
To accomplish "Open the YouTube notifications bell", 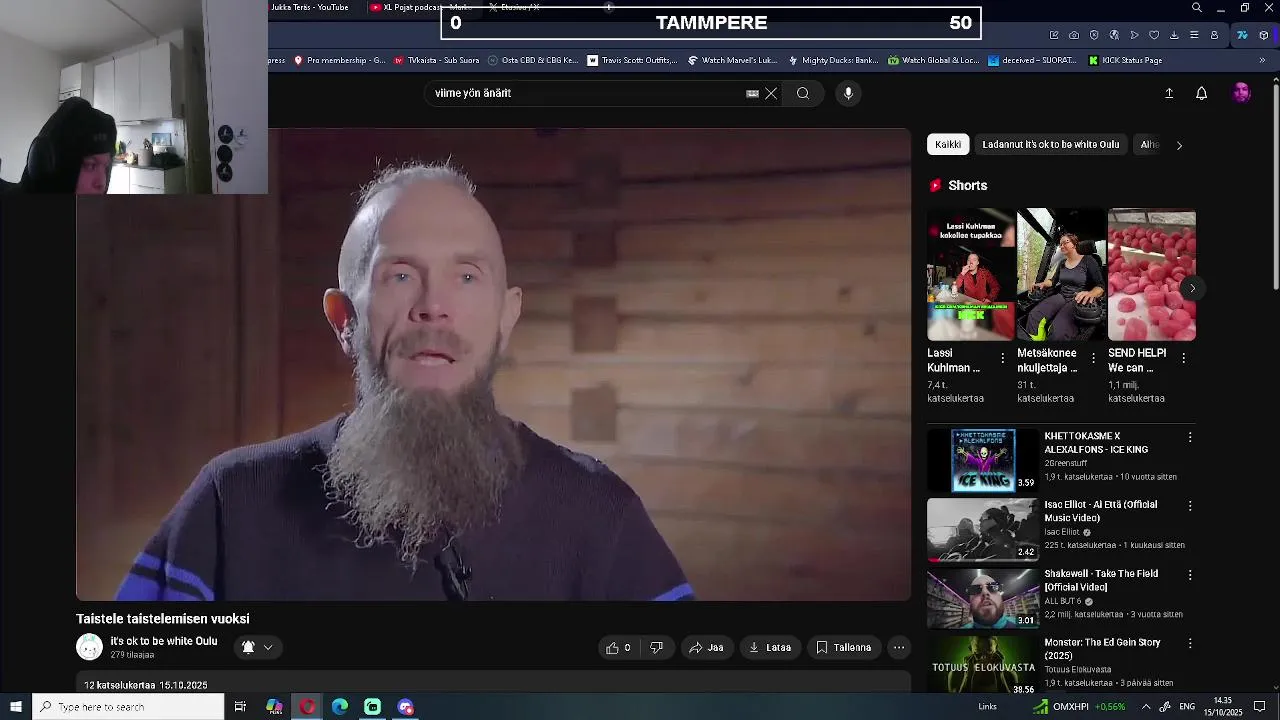I will tap(1202, 93).
